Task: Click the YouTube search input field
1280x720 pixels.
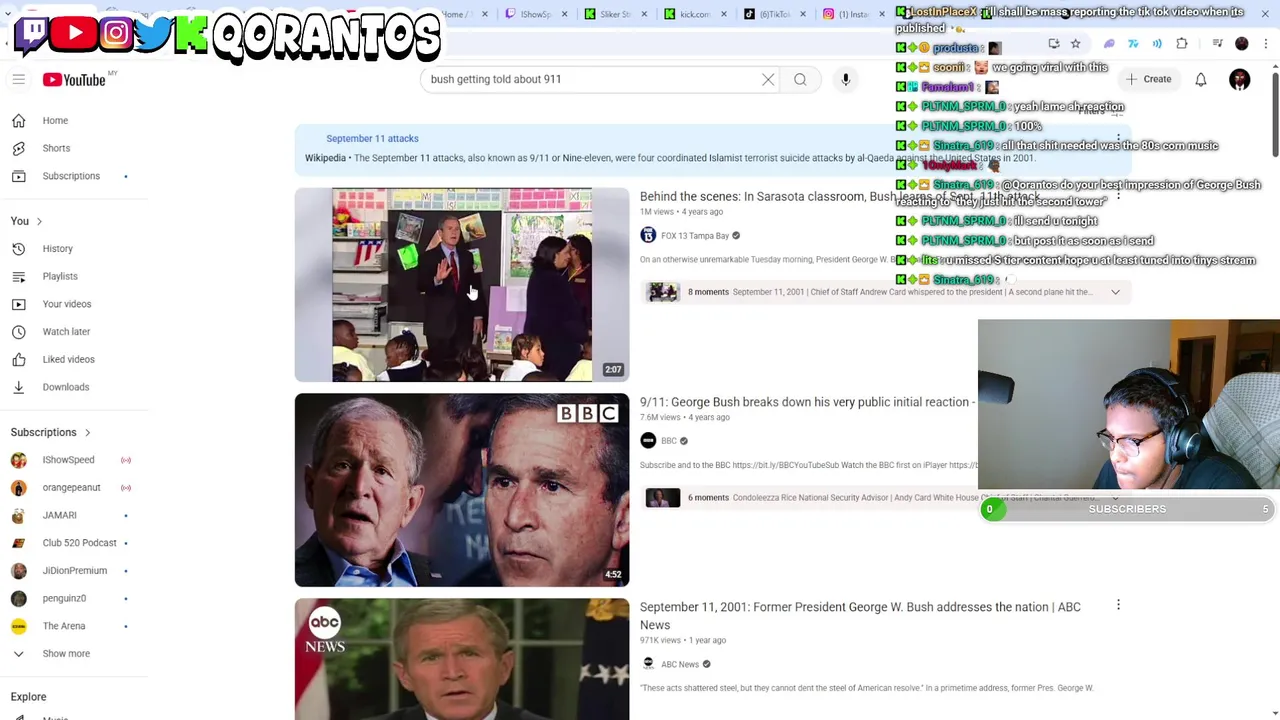Action: (590, 79)
